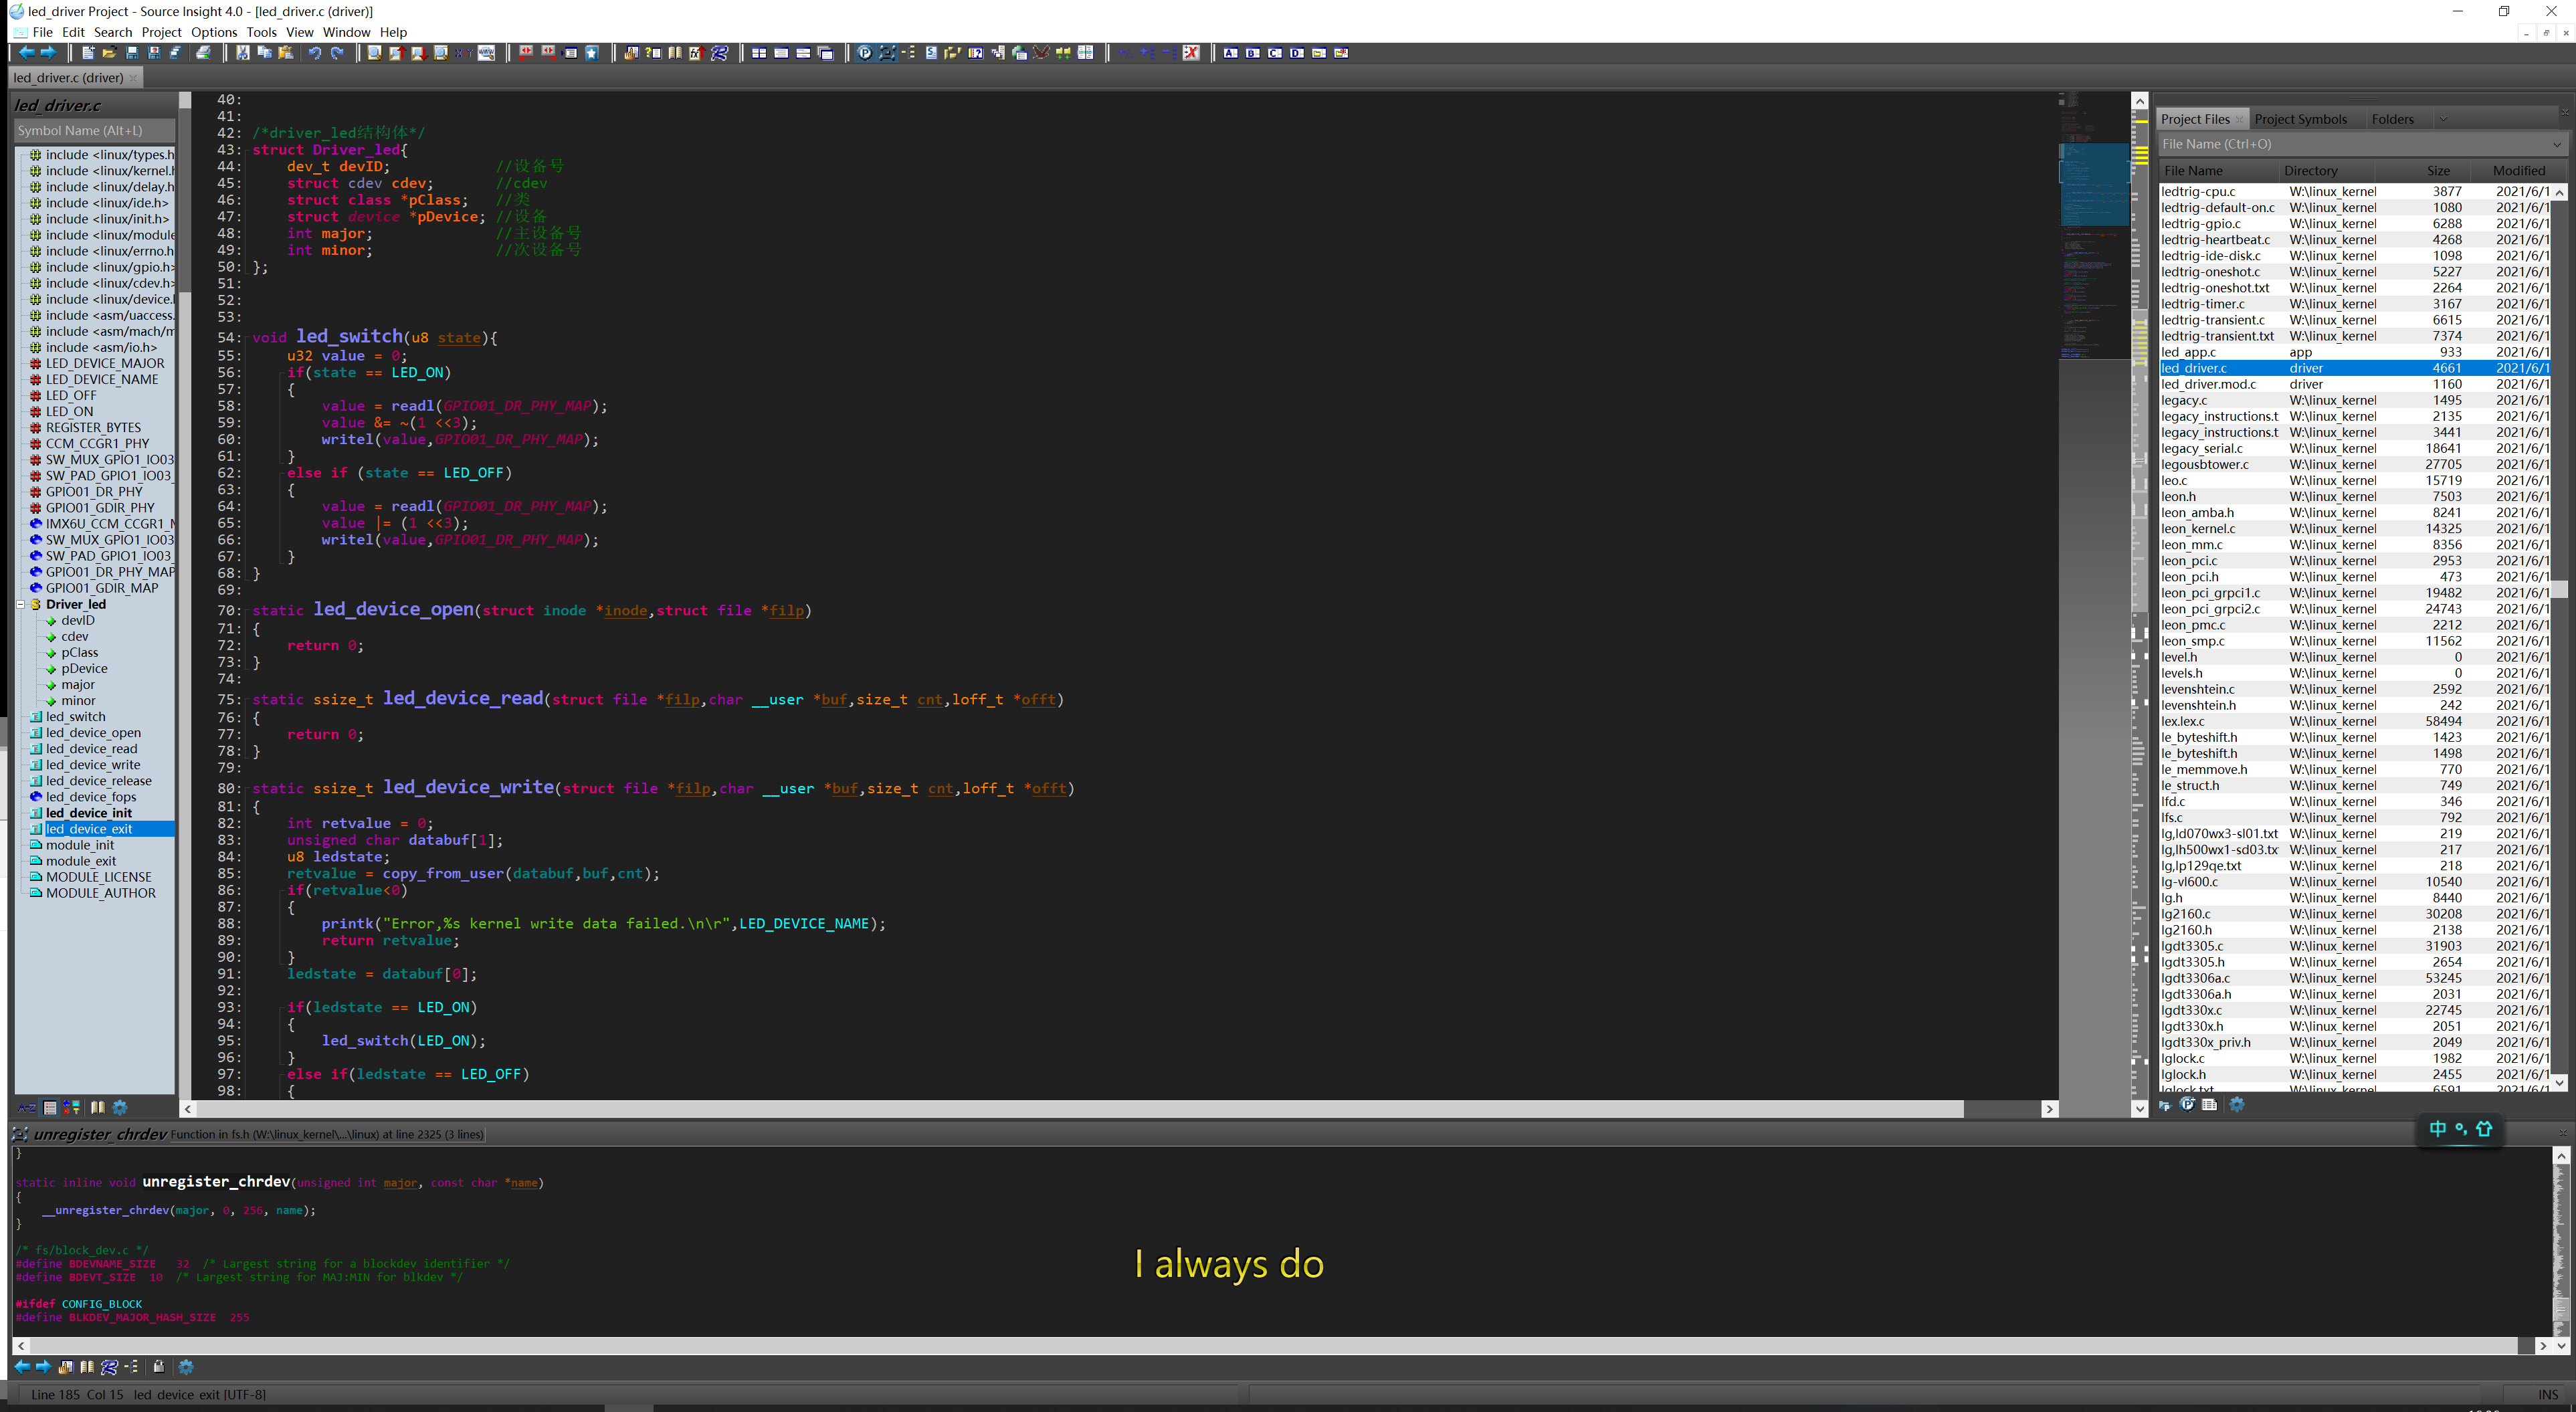Image resolution: width=2576 pixels, height=1412 pixels.
Task: Open symbol window settings gear
Action: click(x=120, y=1107)
